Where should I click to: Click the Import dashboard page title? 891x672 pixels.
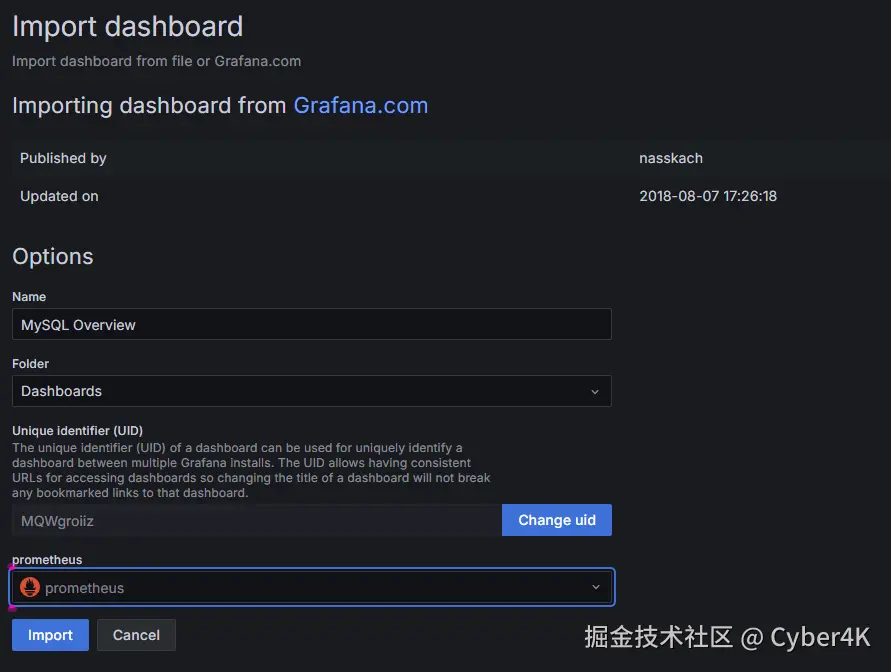point(127,27)
